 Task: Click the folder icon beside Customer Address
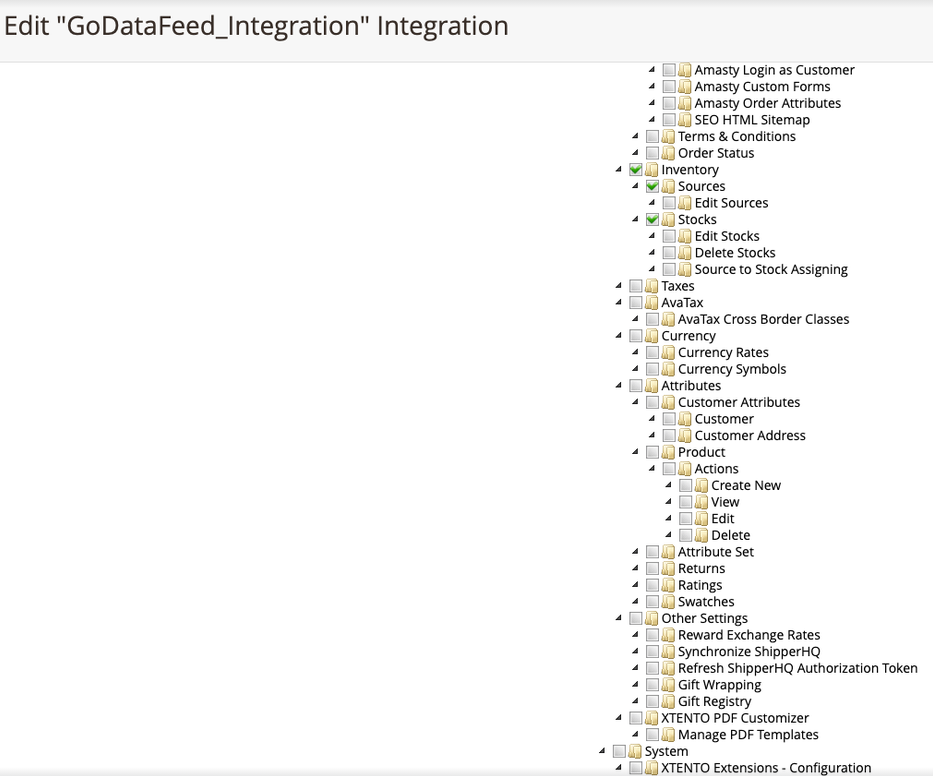[x=685, y=436]
